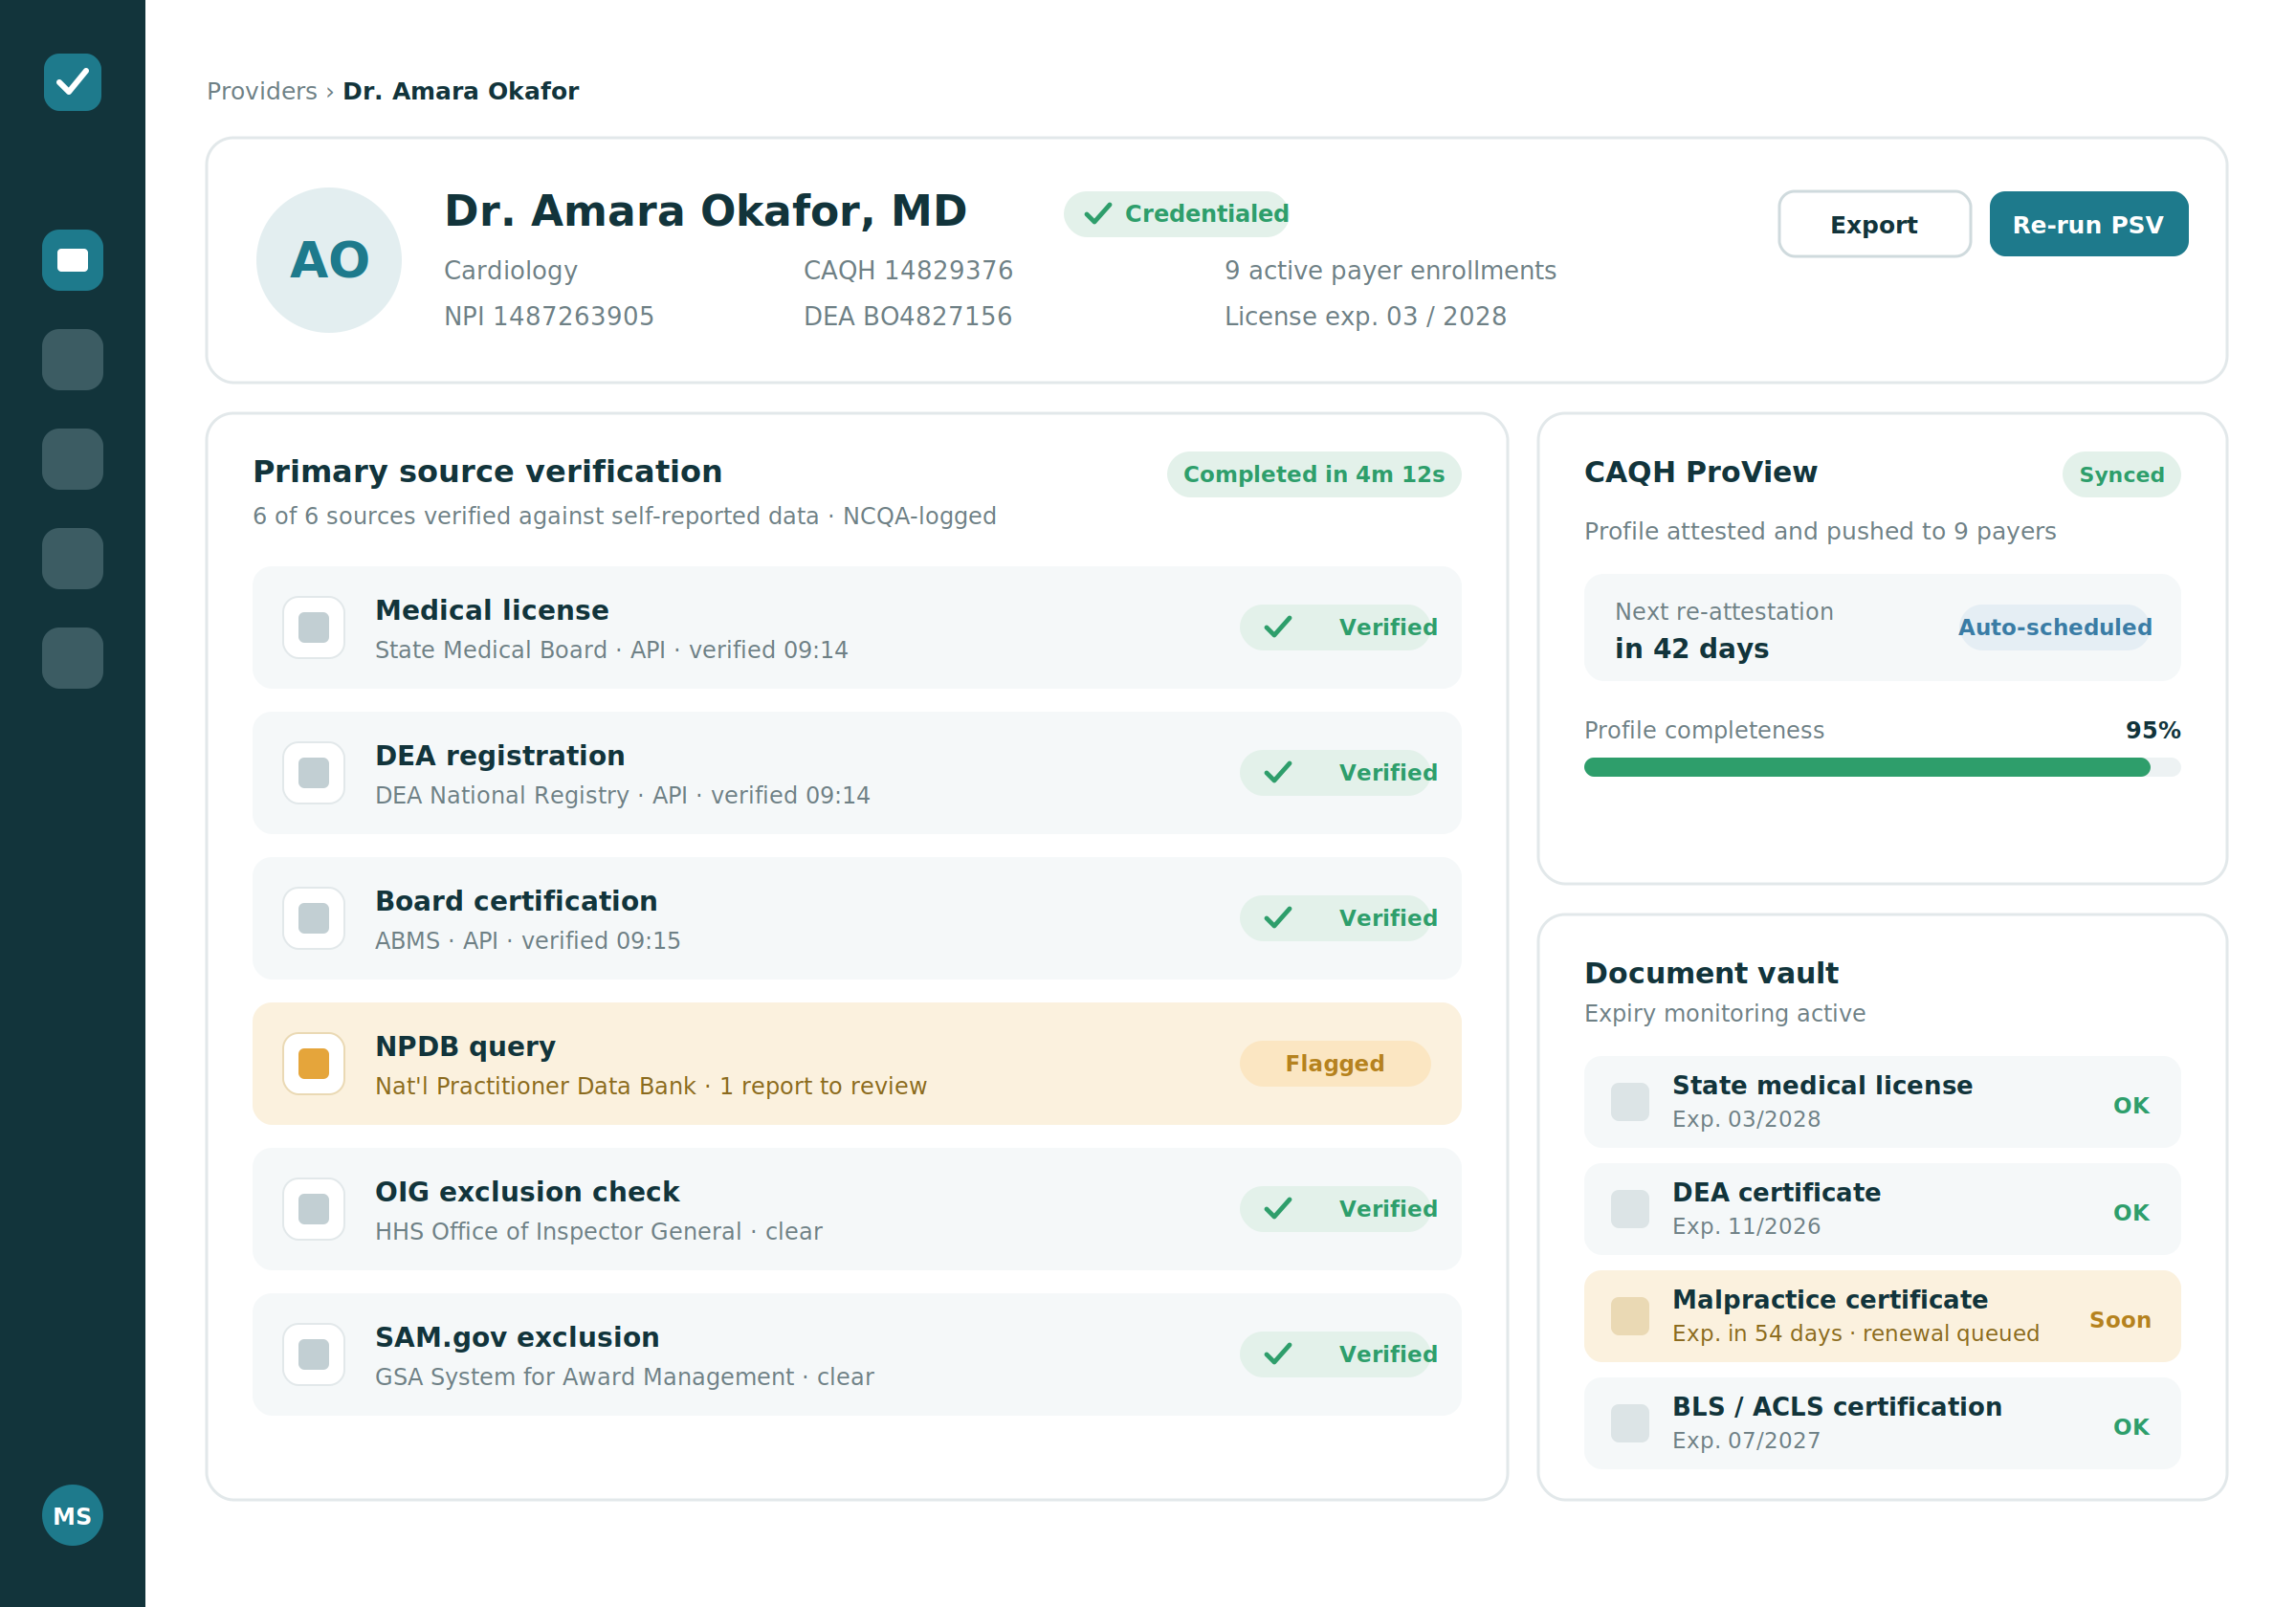Click Verified badge for OIG exclusion check
This screenshot has width=2296, height=1607.
point(1336,1209)
